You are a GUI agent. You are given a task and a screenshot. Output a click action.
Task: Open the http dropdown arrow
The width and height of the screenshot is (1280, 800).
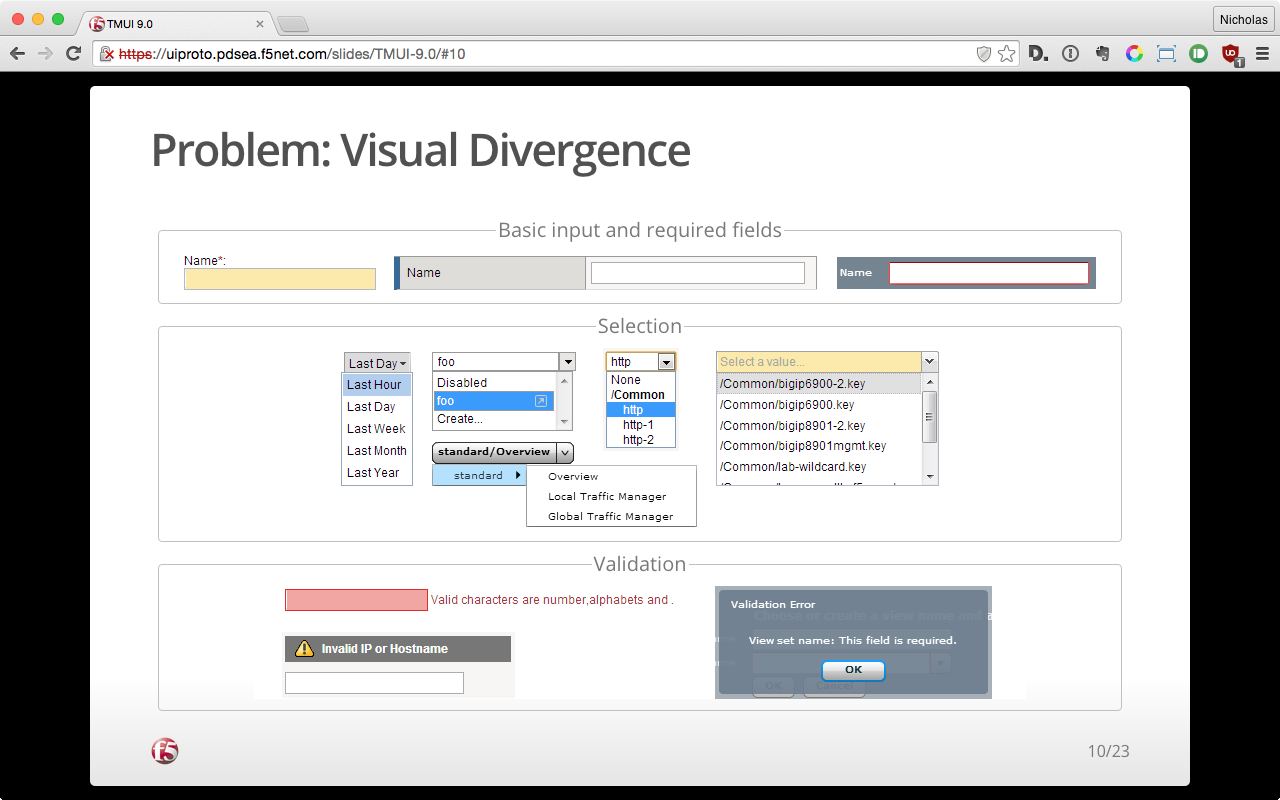(666, 362)
